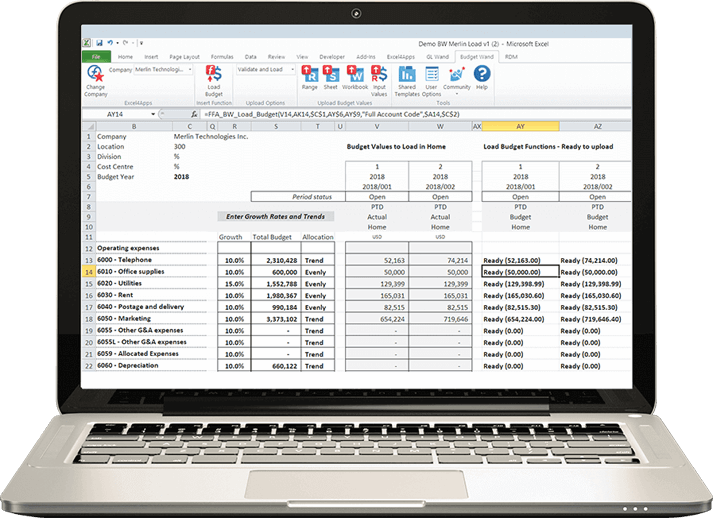This screenshot has height=518, width=713.
Task: Click Total Budget value 2,310,428
Action: tap(276, 260)
